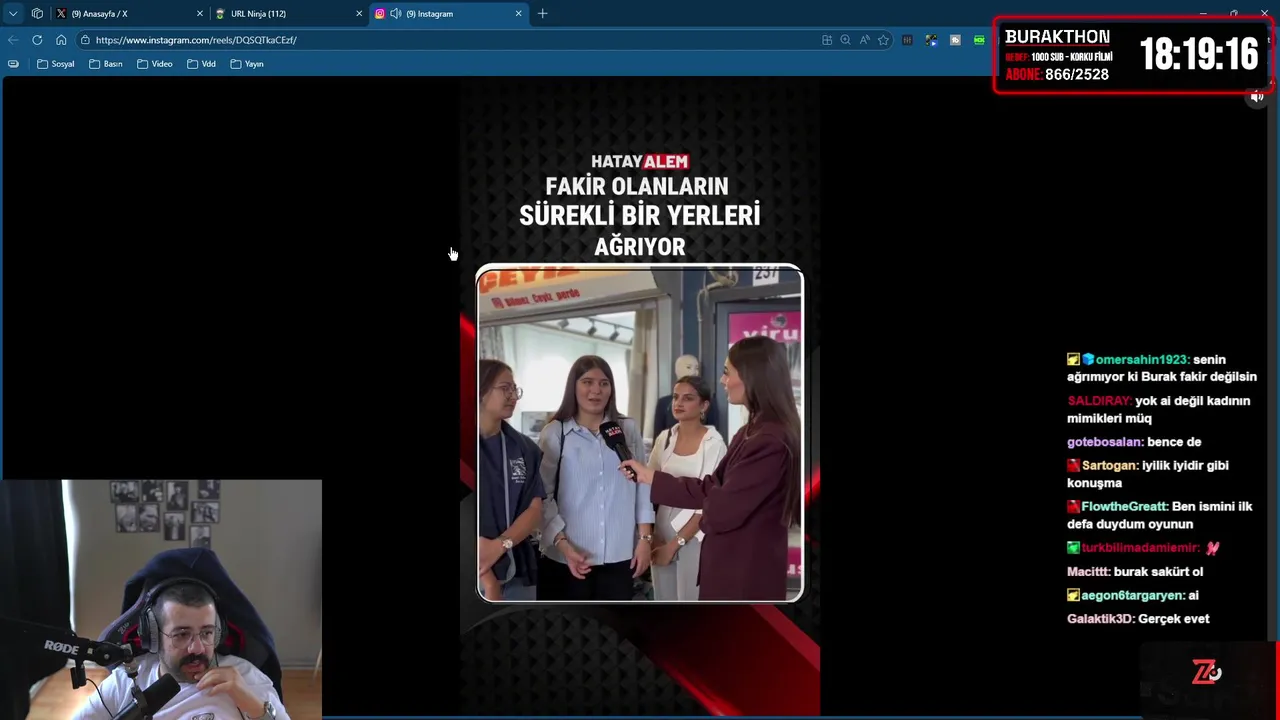Click the ABONE 866/2528 counter

tap(1057, 75)
